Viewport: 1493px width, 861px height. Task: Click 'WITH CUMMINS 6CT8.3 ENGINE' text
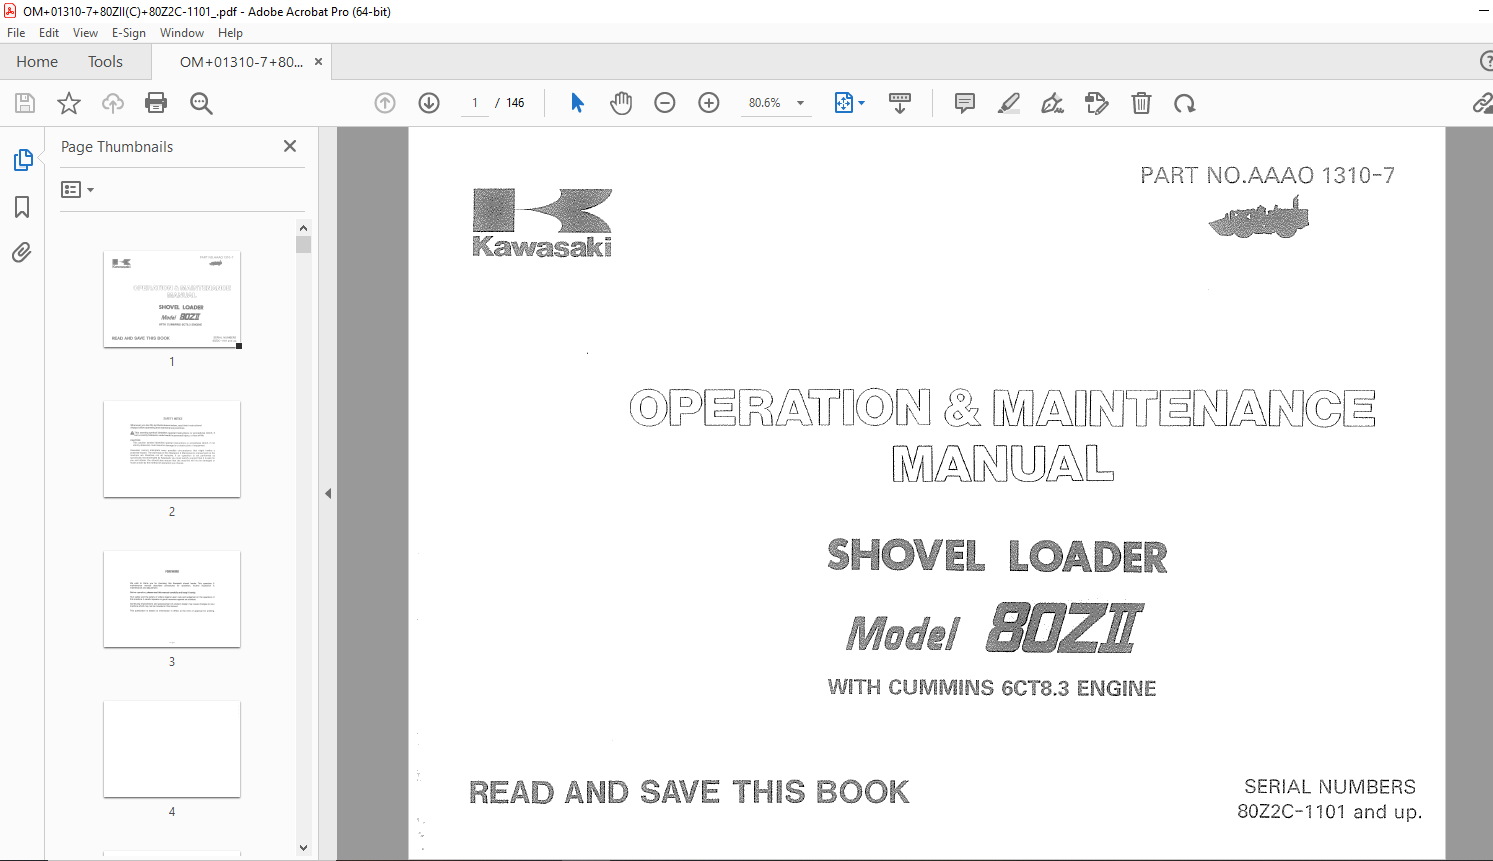(992, 688)
